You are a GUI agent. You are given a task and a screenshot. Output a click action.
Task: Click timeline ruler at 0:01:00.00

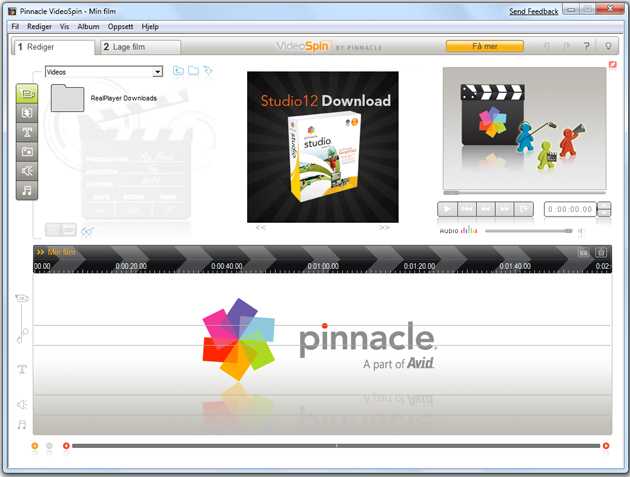323,266
